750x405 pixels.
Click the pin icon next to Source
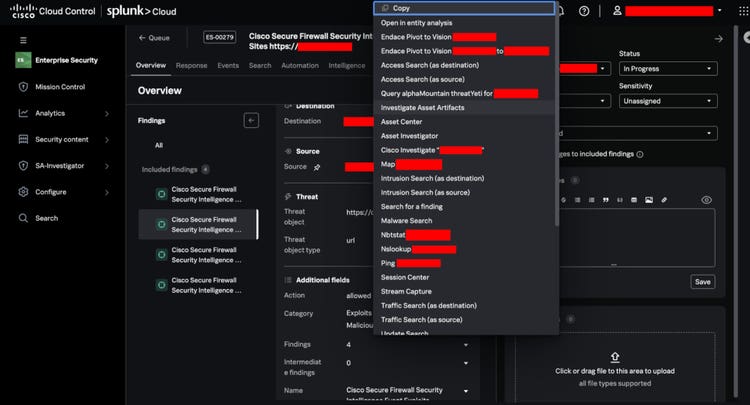pyautogui.click(x=317, y=167)
